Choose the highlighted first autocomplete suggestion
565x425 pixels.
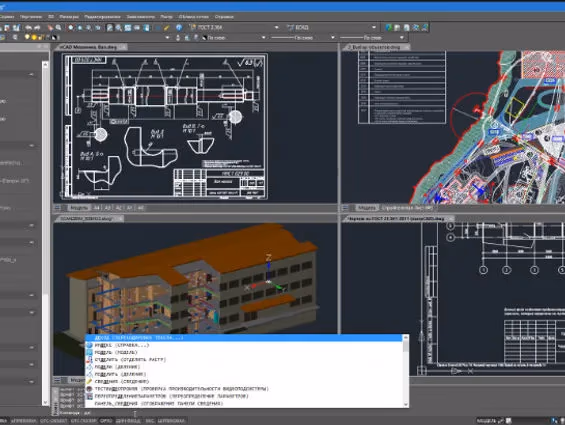(244, 338)
